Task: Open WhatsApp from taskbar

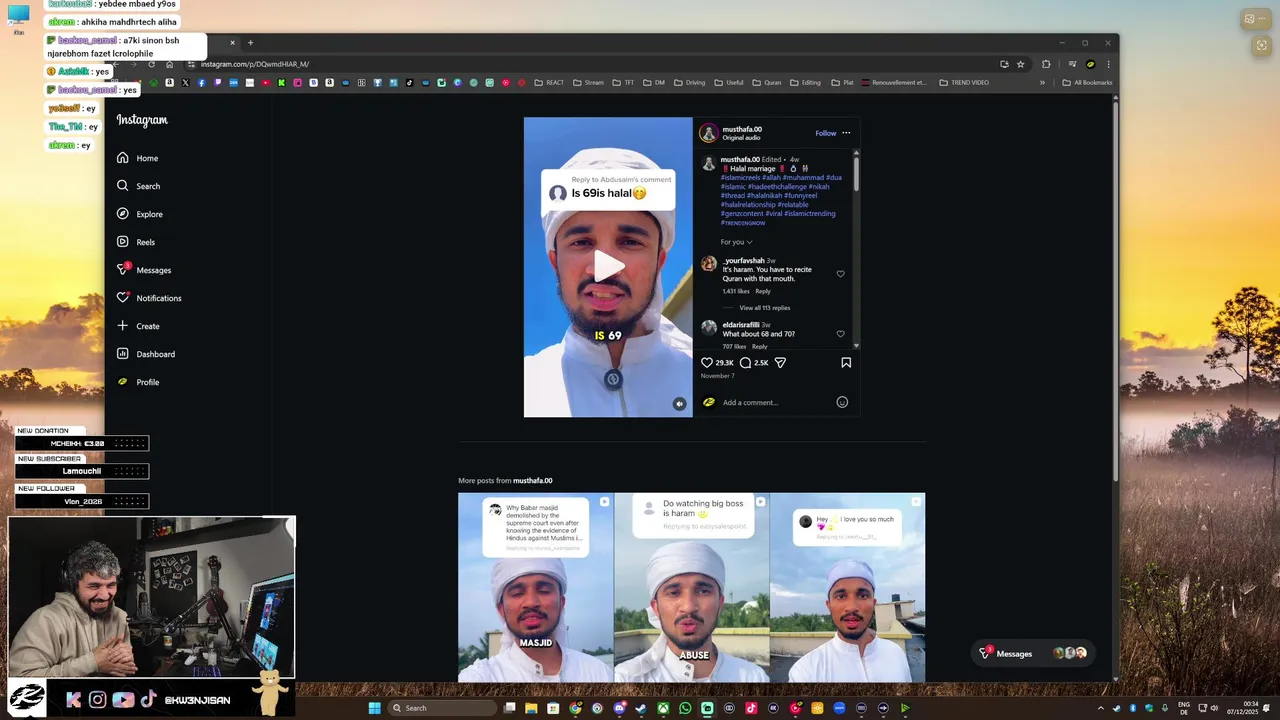Action: [x=685, y=708]
